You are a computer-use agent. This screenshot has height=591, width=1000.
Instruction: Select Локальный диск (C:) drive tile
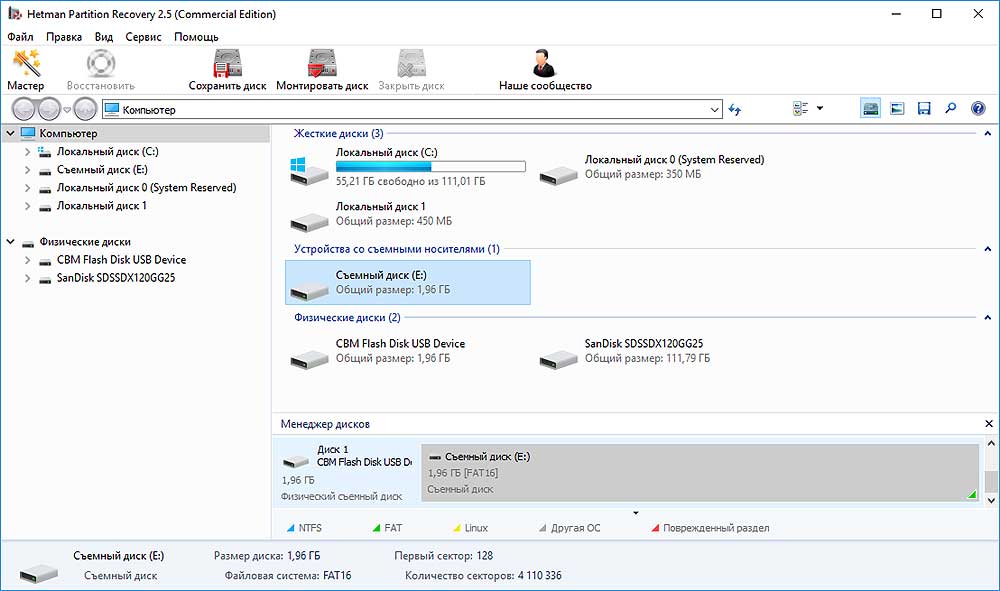tap(408, 166)
